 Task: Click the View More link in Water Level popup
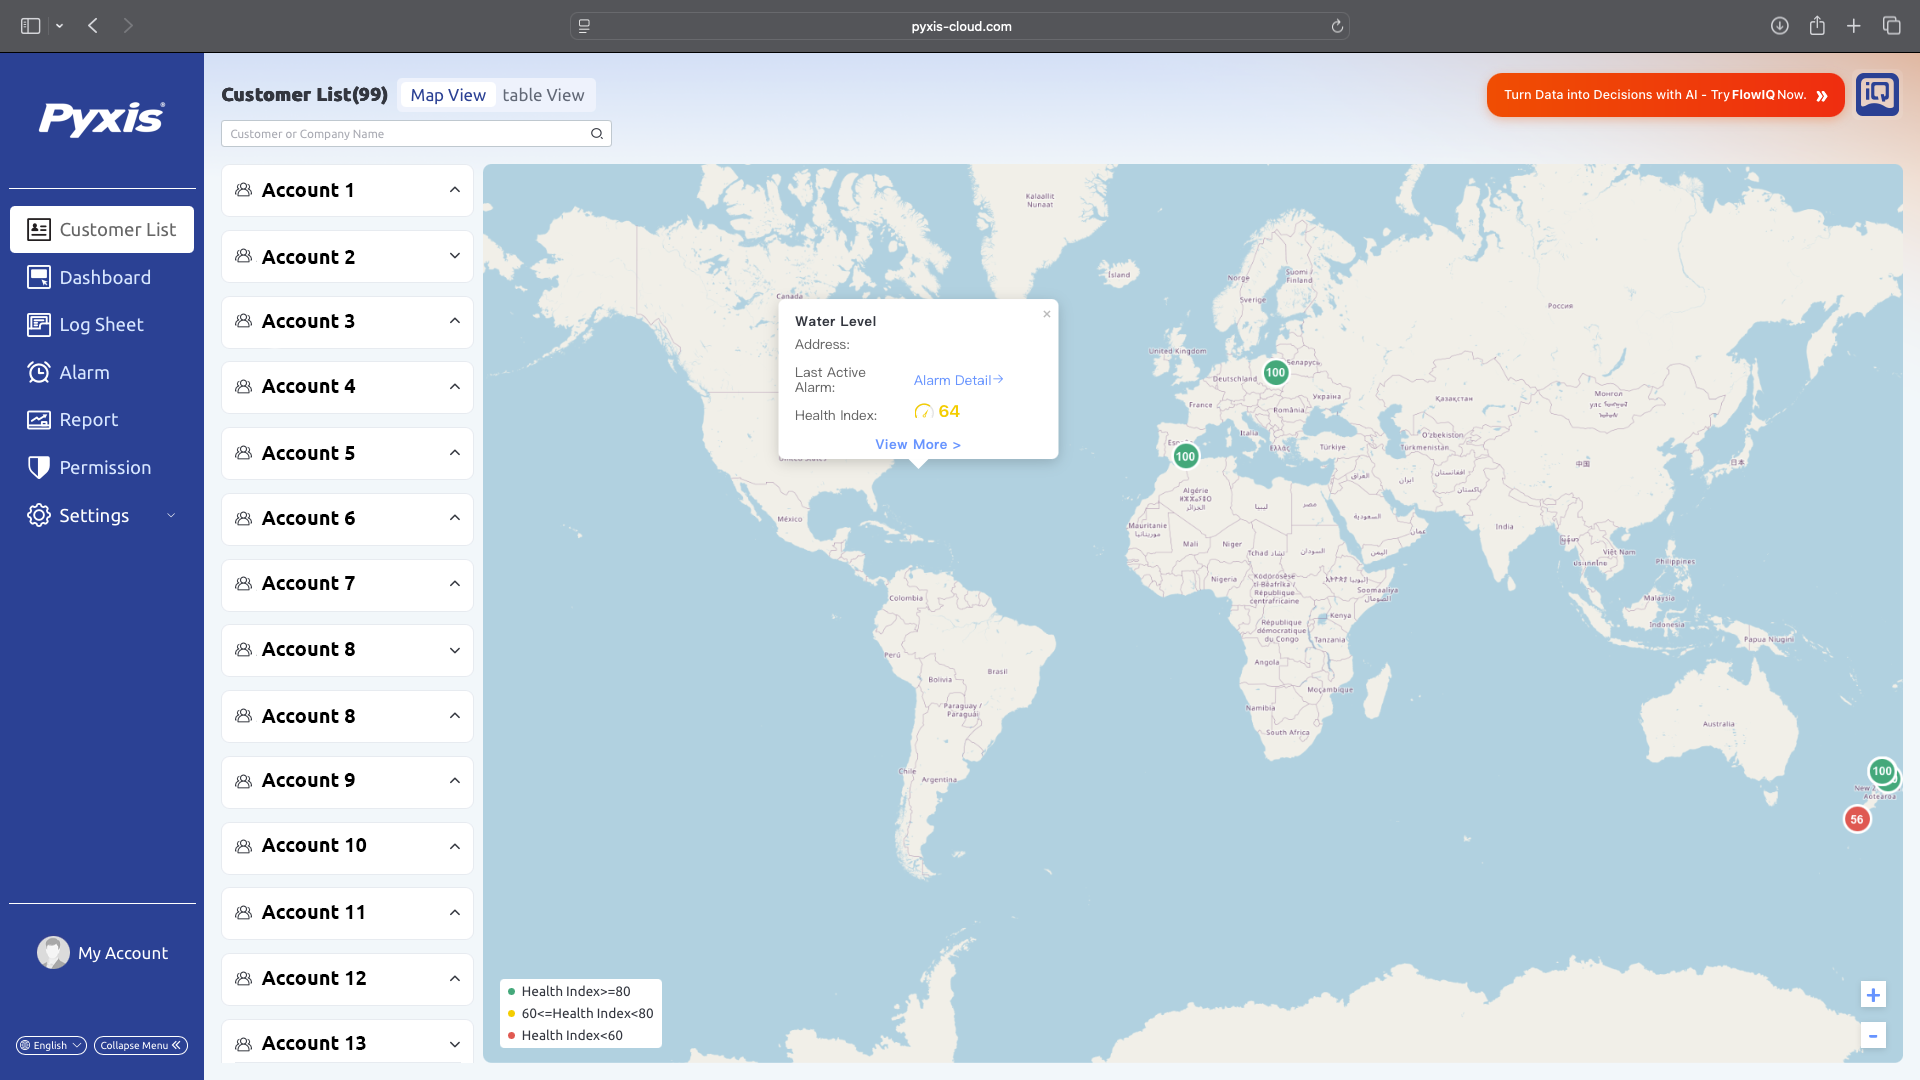pyautogui.click(x=917, y=444)
